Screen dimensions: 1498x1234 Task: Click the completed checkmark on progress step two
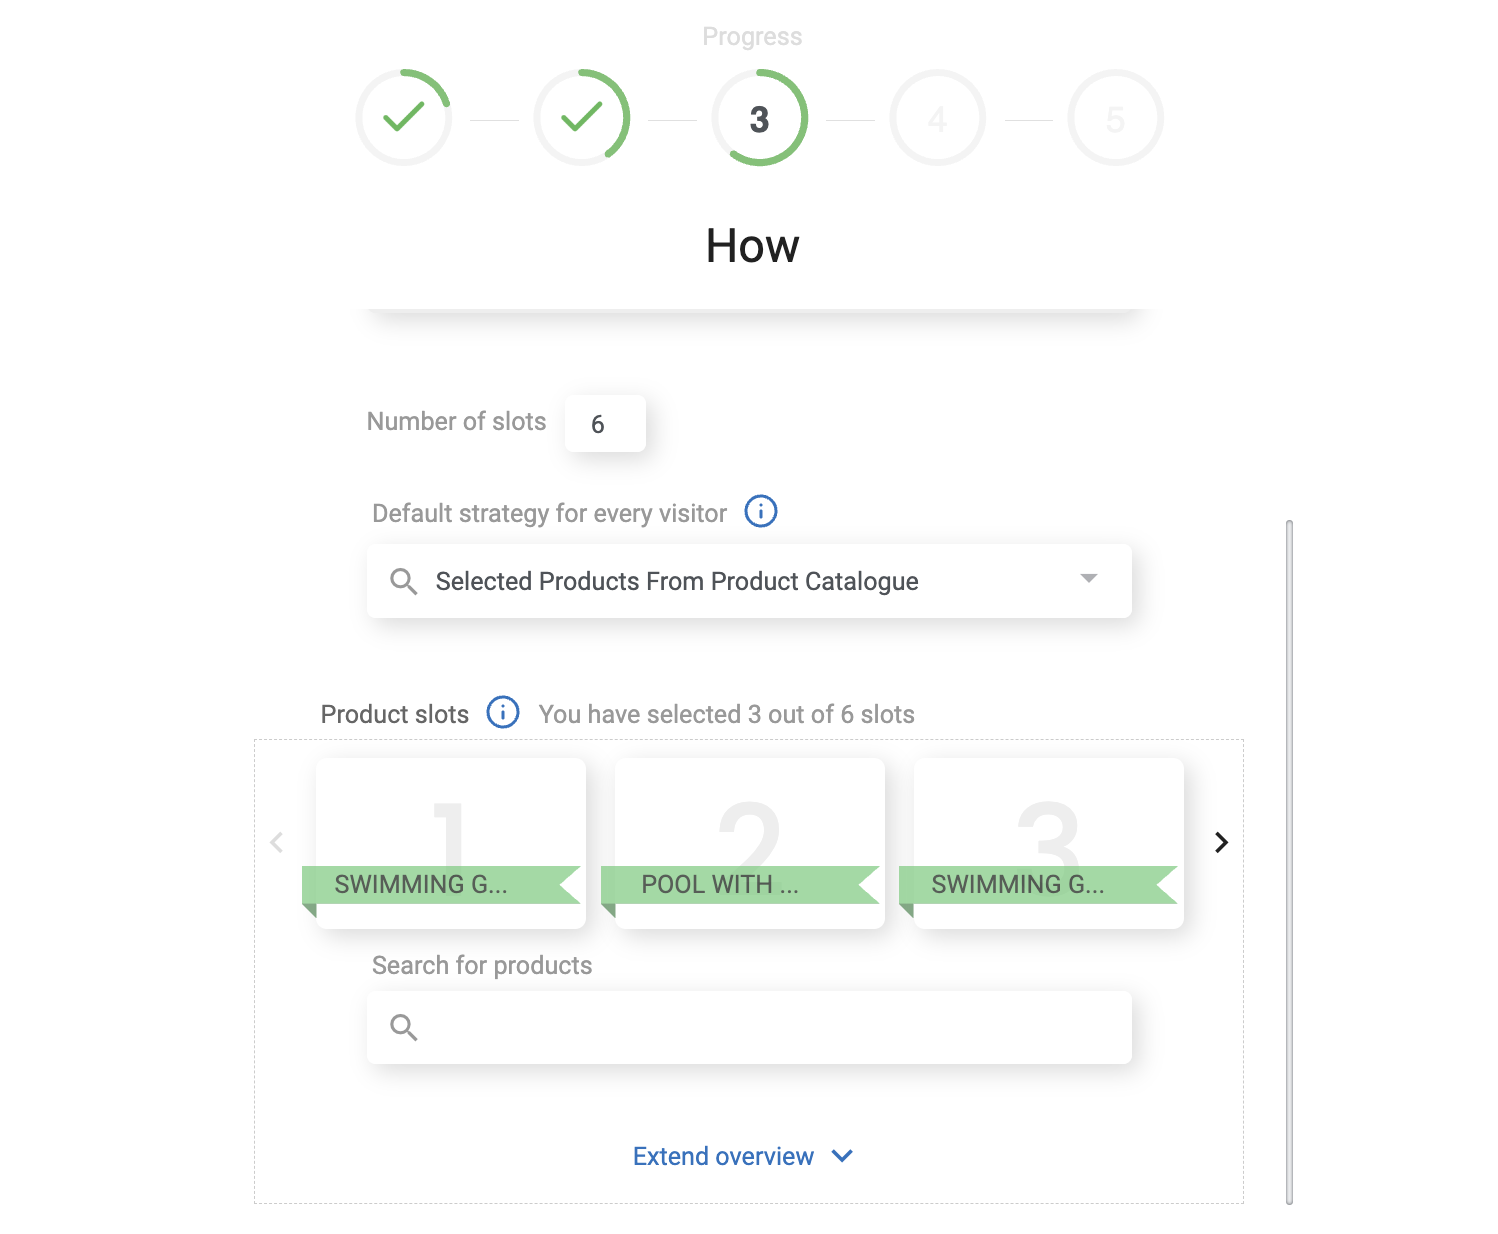(x=582, y=117)
